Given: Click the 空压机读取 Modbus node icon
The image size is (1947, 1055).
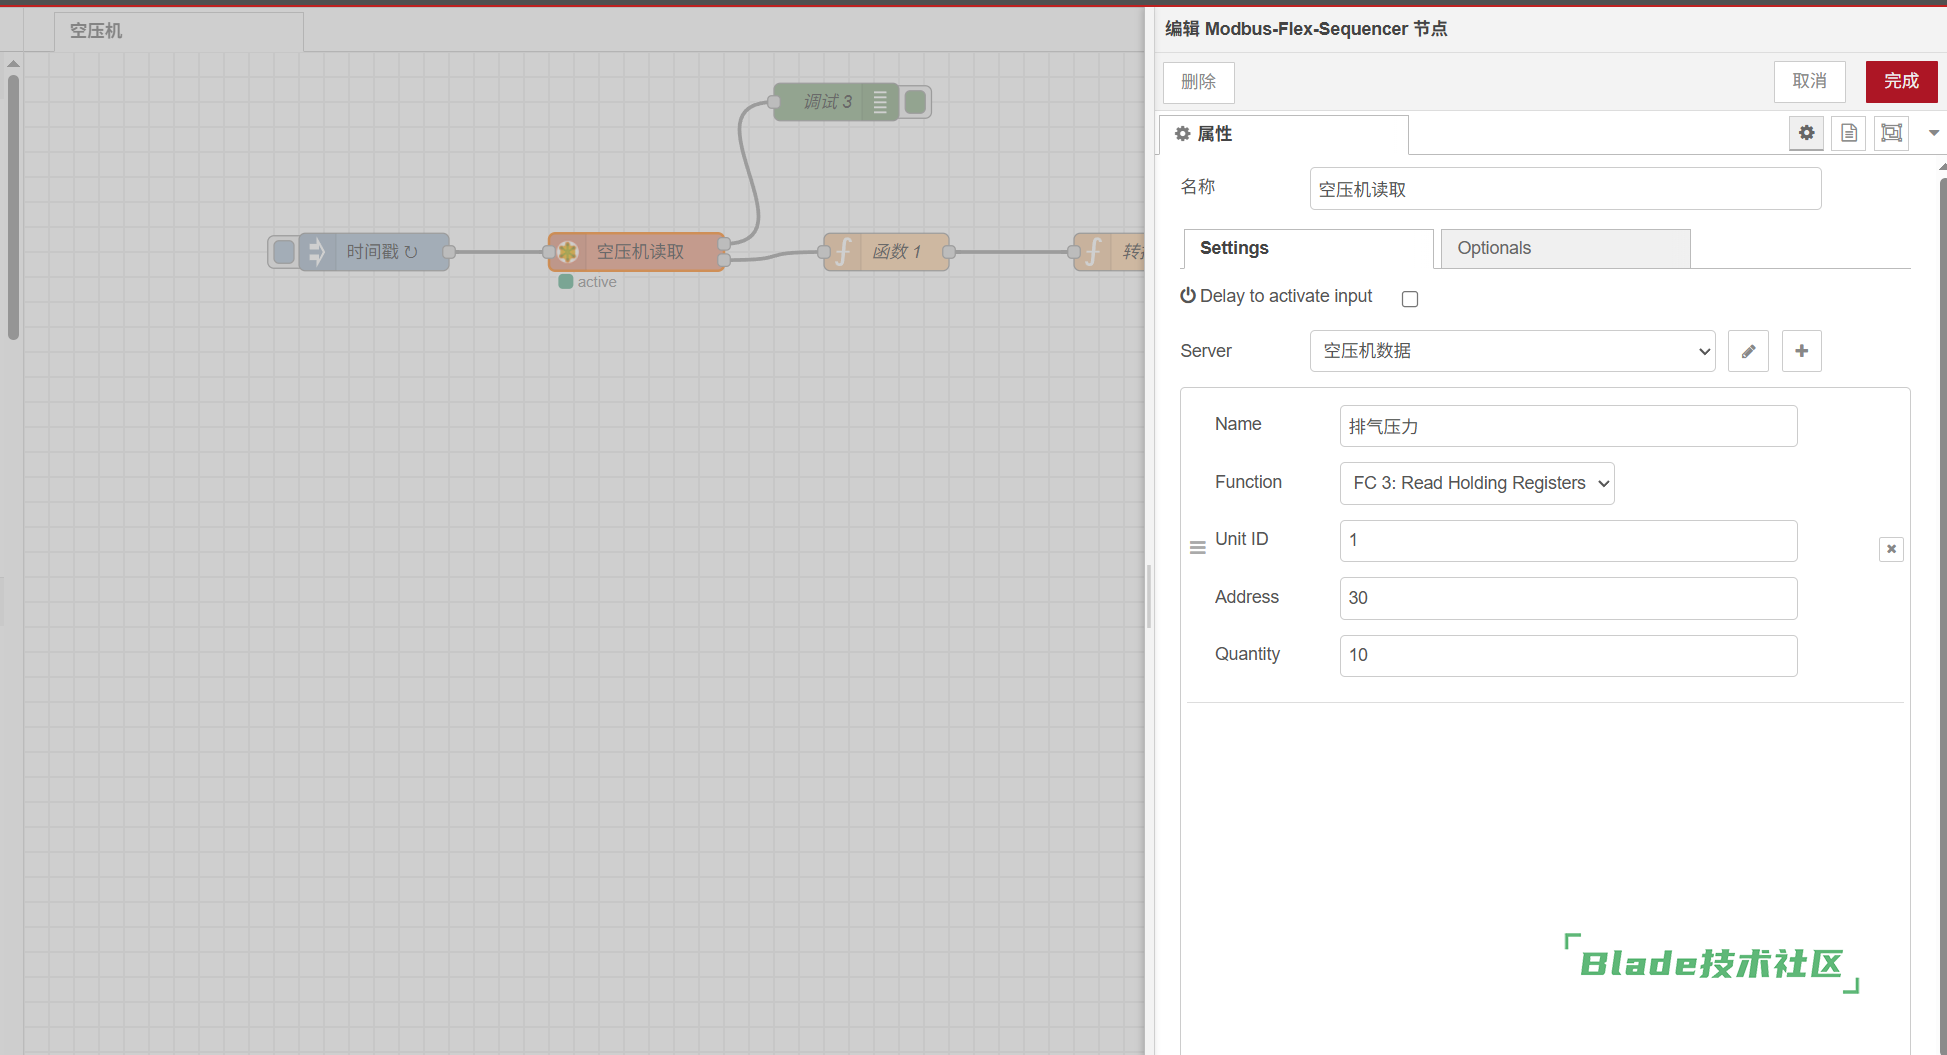Looking at the screenshot, I should pyautogui.click(x=568, y=252).
